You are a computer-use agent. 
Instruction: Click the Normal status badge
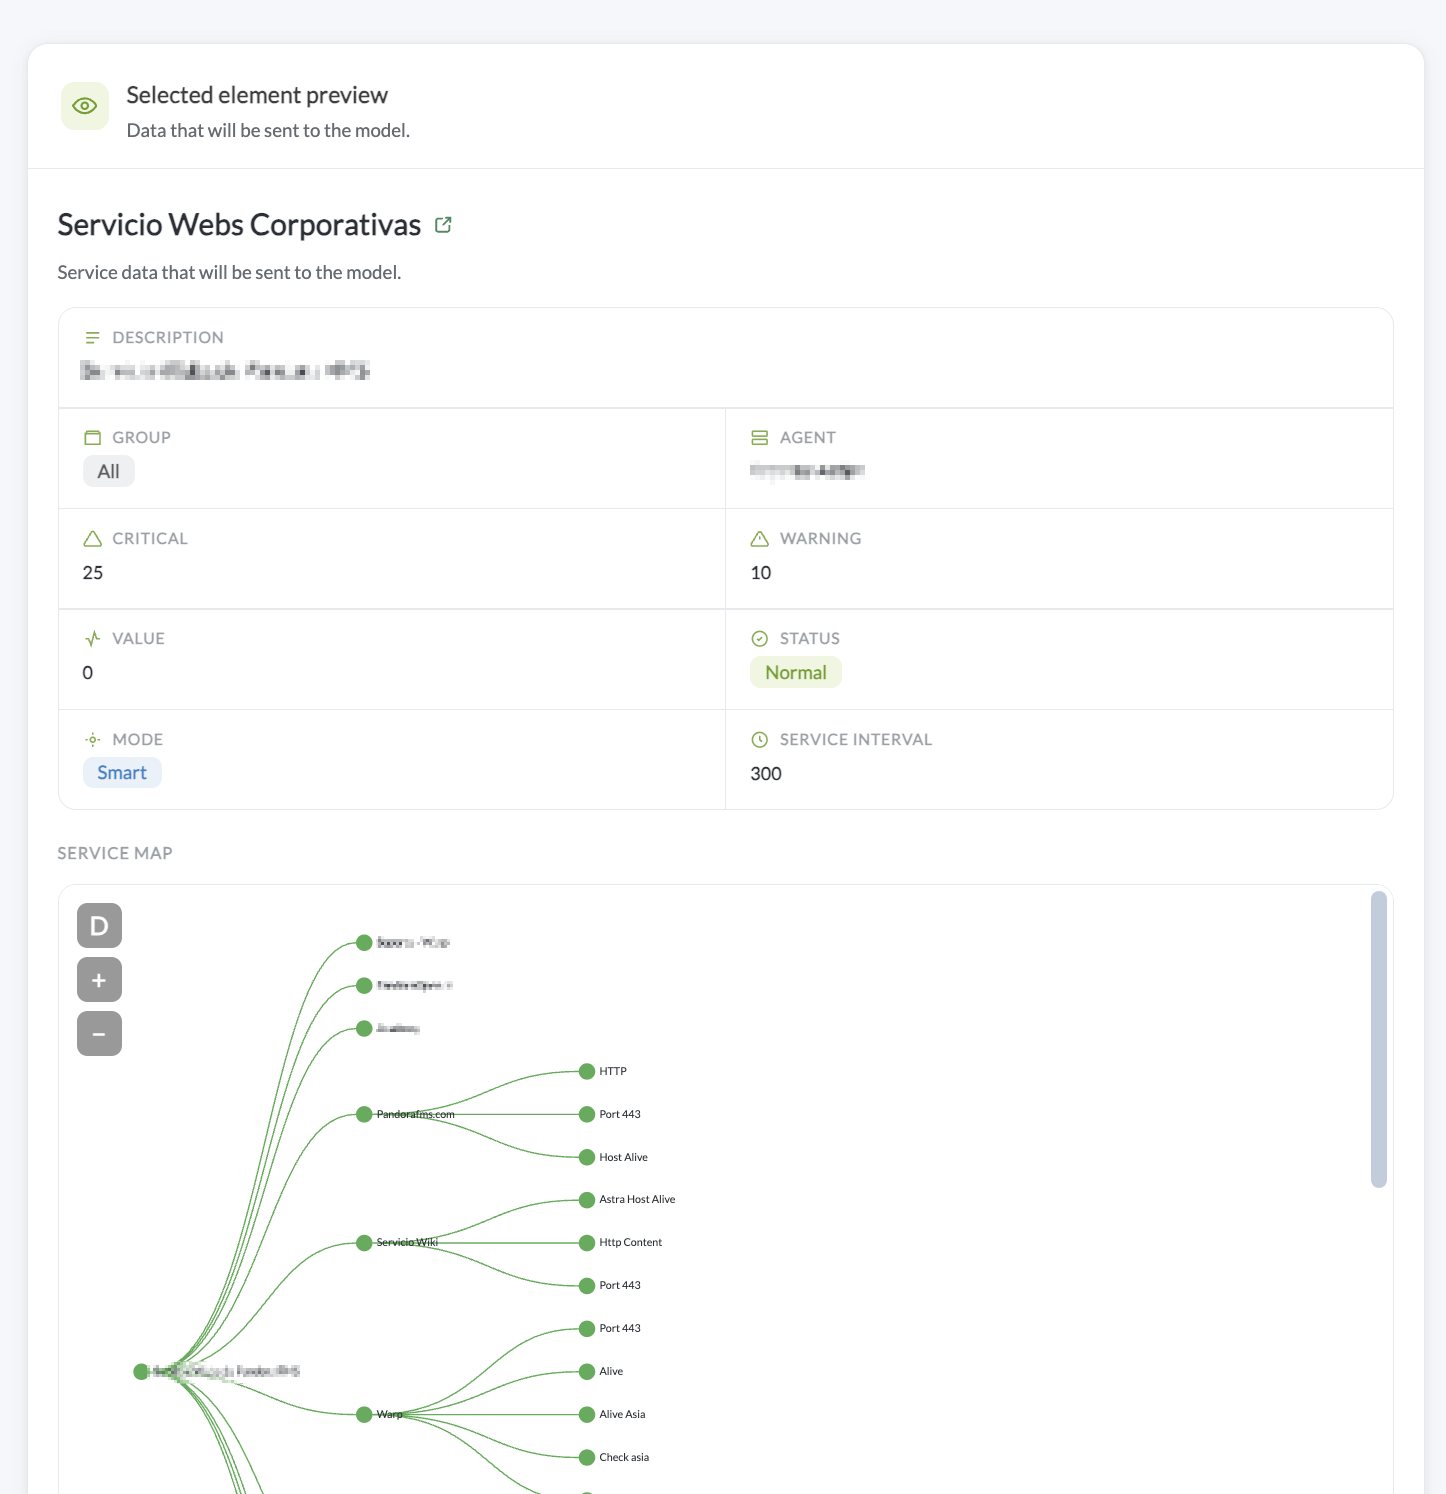(x=796, y=673)
